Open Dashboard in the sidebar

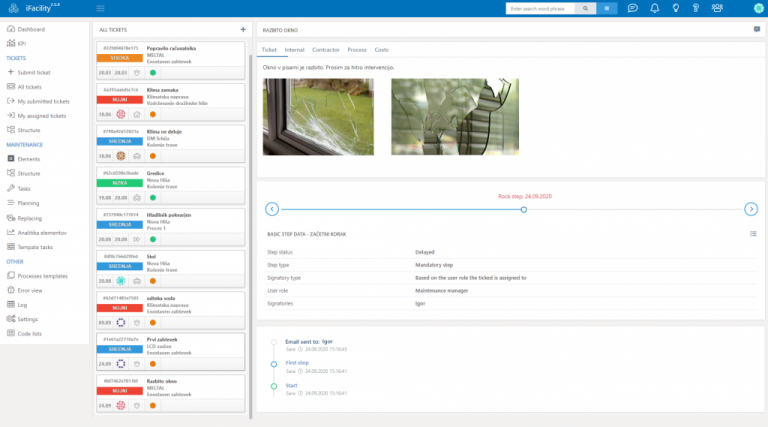(x=31, y=30)
